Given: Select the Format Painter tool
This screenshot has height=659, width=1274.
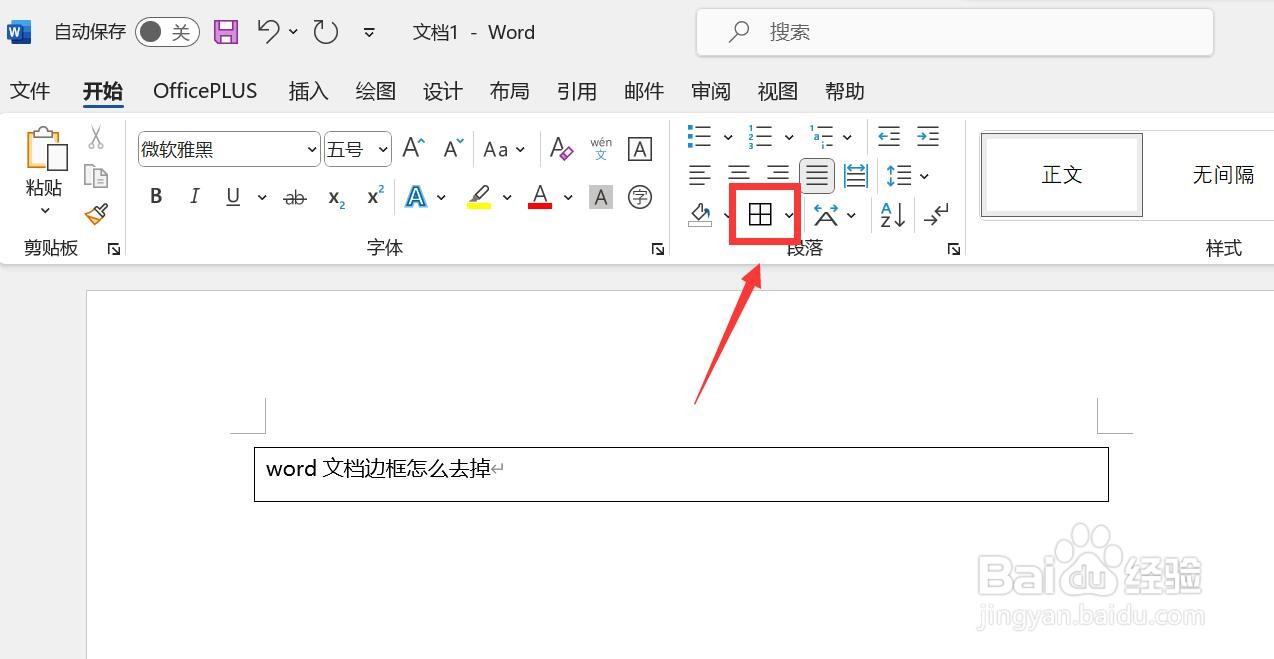Looking at the screenshot, I should pyautogui.click(x=97, y=215).
